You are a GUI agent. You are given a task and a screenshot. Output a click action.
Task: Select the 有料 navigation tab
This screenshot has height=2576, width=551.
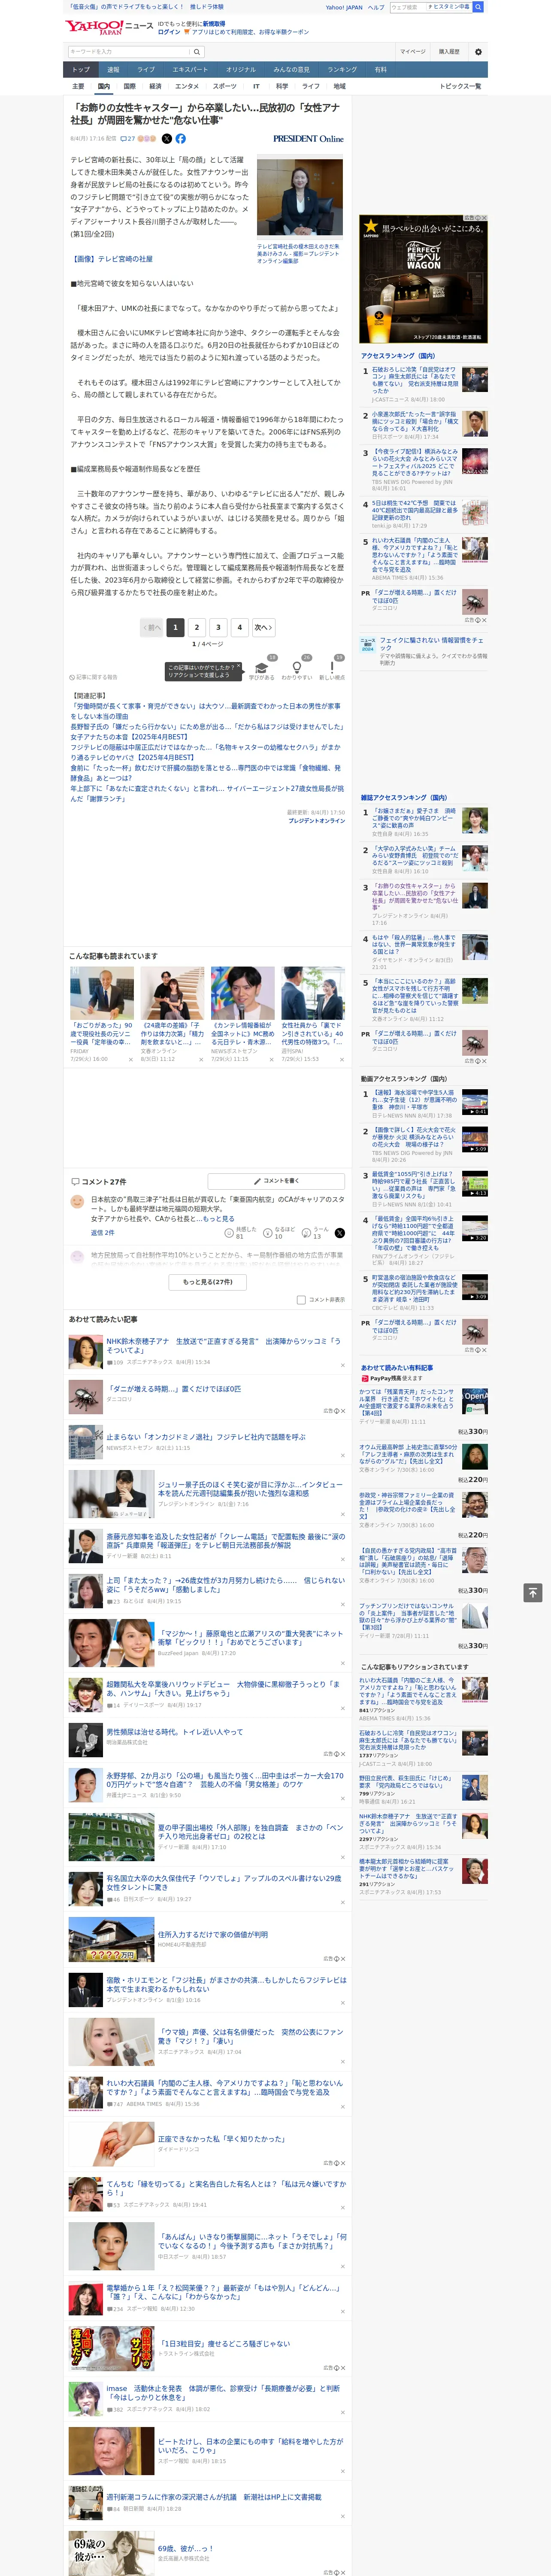point(380,69)
